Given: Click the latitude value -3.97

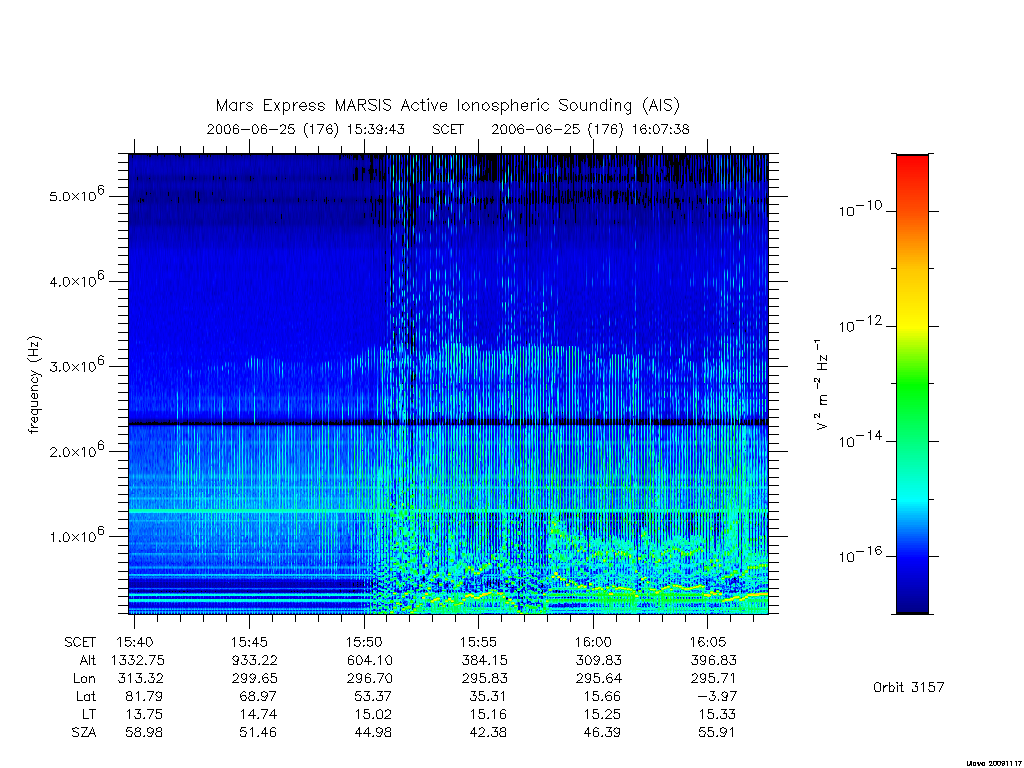Looking at the screenshot, I should tap(717, 696).
